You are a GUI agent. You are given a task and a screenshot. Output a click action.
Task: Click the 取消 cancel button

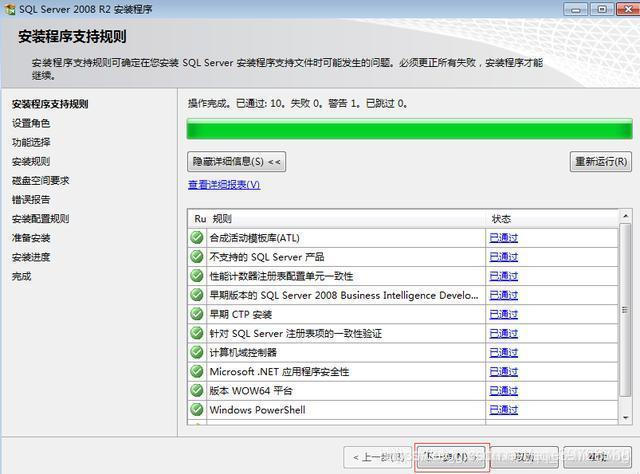pyautogui.click(x=524, y=457)
